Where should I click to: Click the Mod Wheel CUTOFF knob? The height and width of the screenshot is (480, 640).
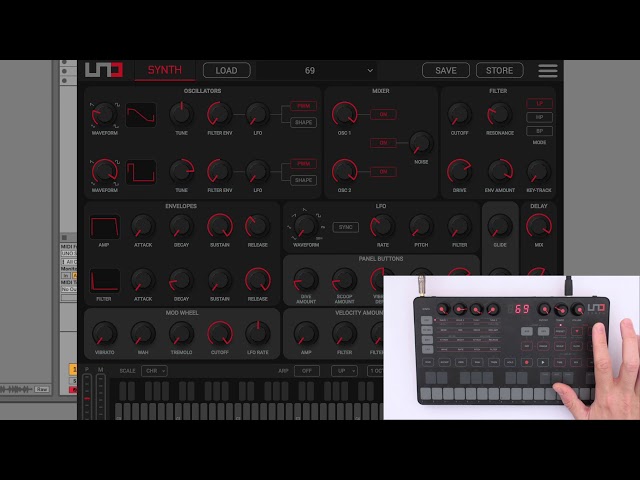pyautogui.click(x=220, y=333)
